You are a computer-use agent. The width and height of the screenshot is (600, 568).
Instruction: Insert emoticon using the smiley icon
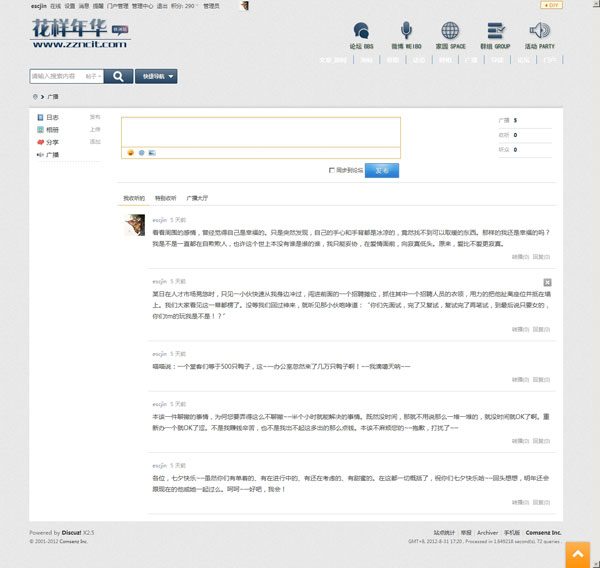131,152
